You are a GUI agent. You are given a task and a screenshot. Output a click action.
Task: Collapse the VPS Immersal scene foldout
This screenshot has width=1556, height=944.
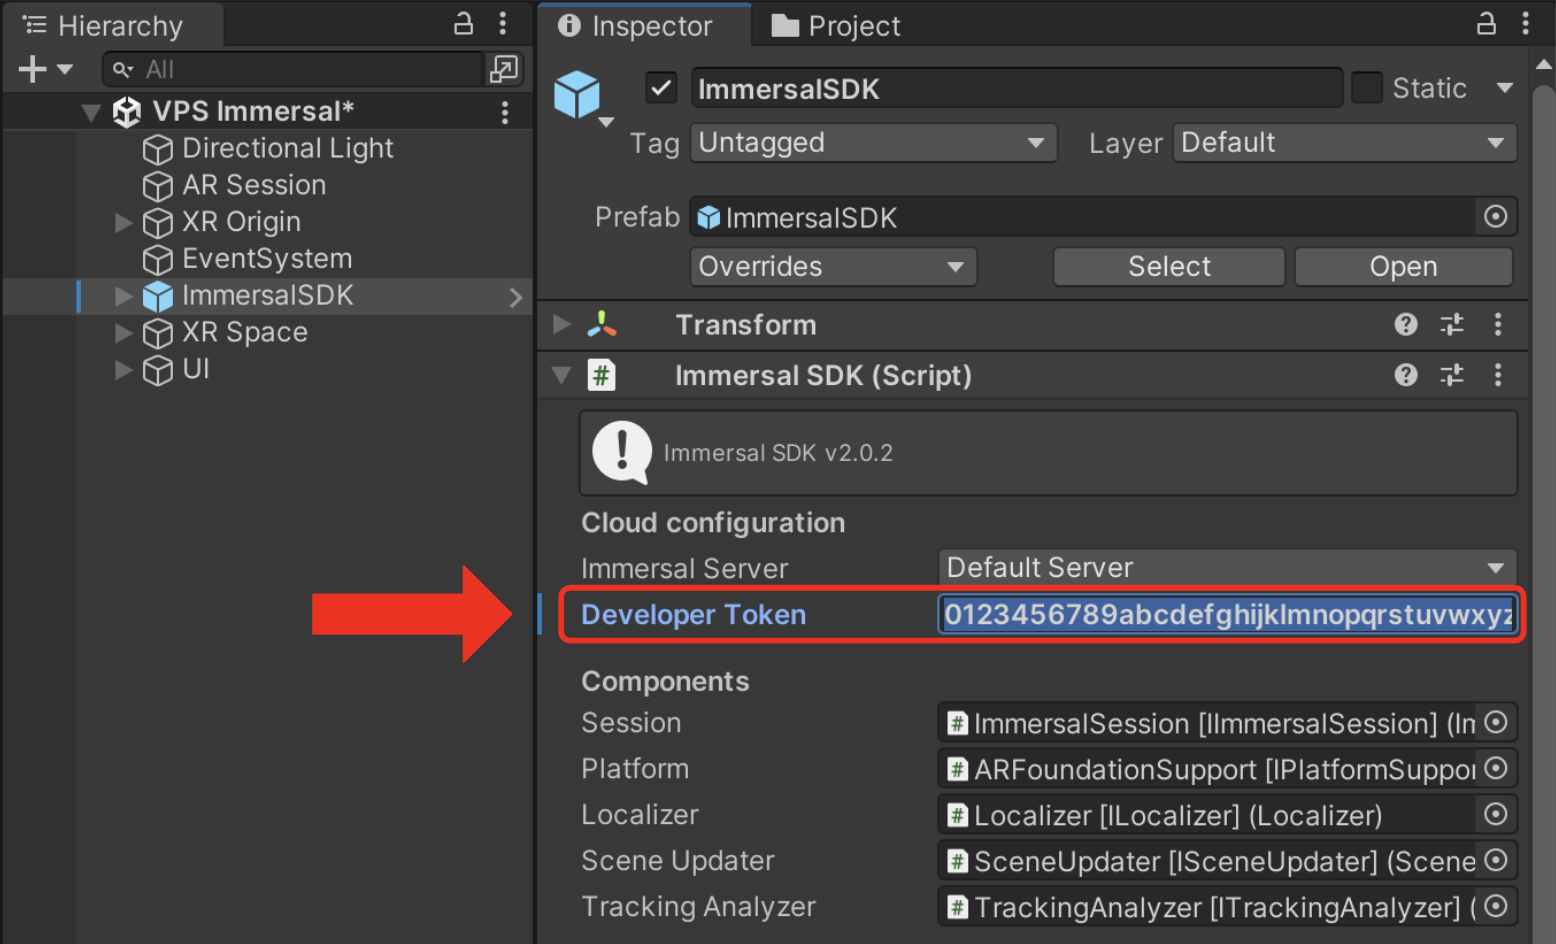[91, 112]
